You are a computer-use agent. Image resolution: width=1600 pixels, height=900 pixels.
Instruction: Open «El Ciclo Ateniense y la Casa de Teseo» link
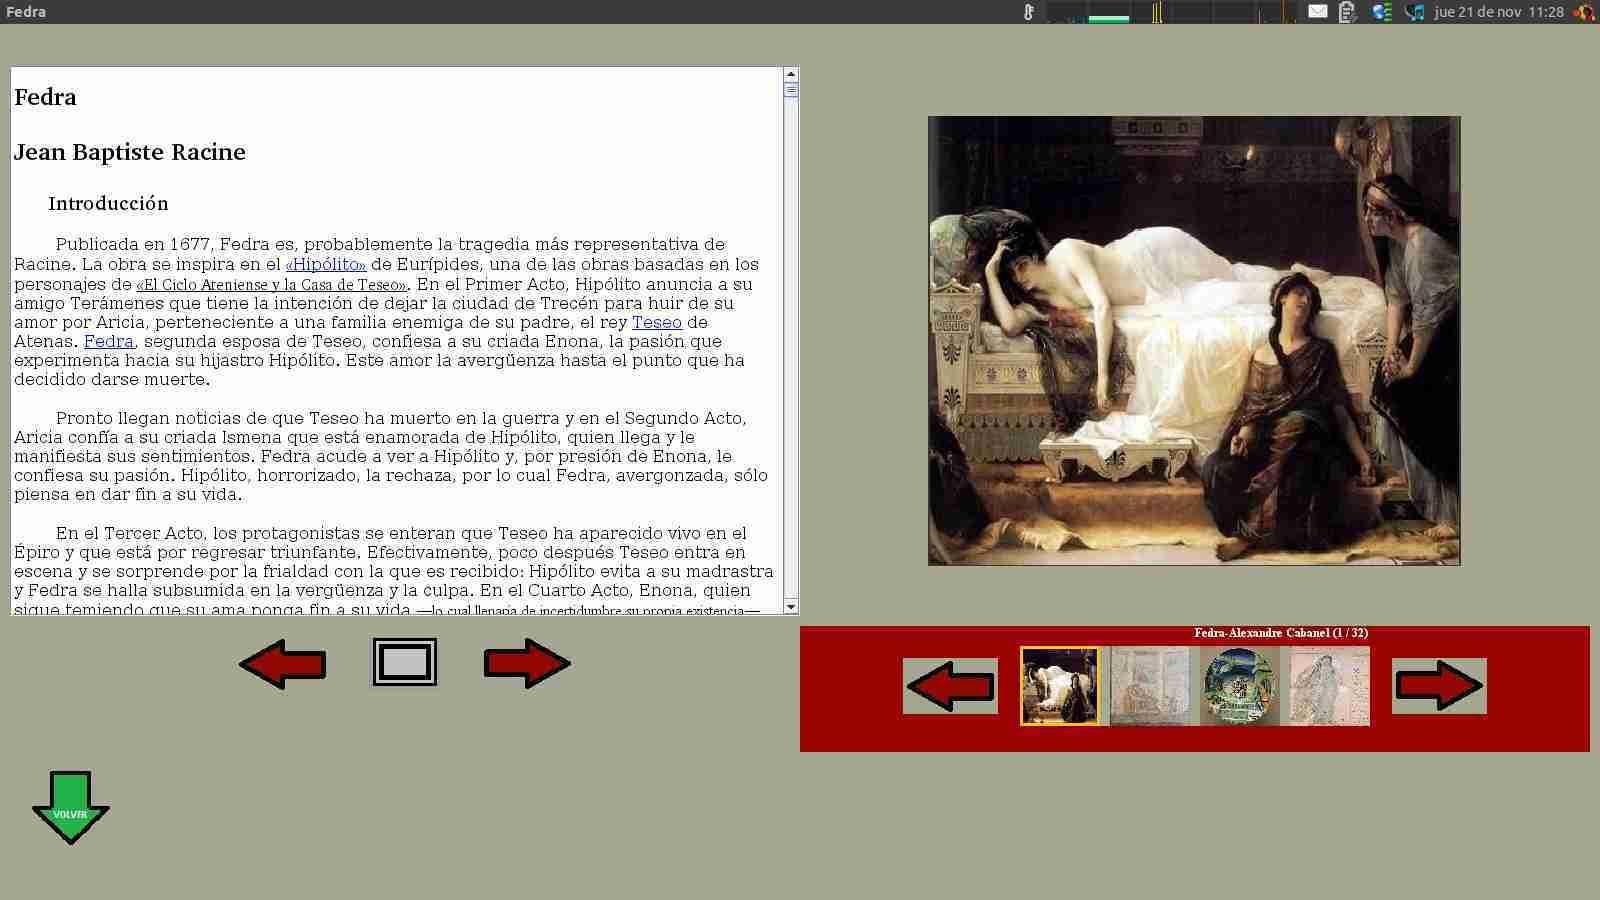tap(272, 285)
